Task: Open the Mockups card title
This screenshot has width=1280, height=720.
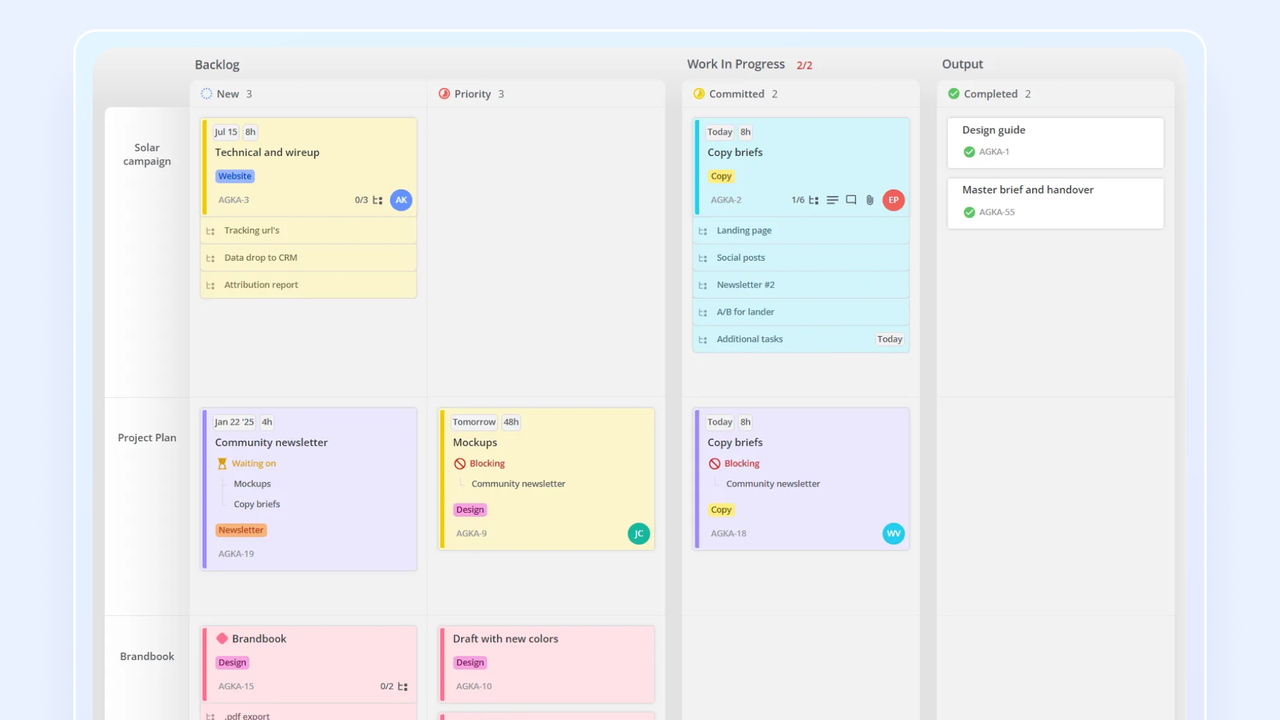Action: tap(475, 442)
